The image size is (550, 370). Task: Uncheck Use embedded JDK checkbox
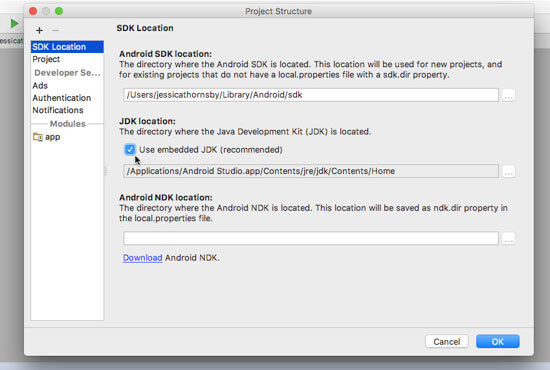click(x=130, y=149)
